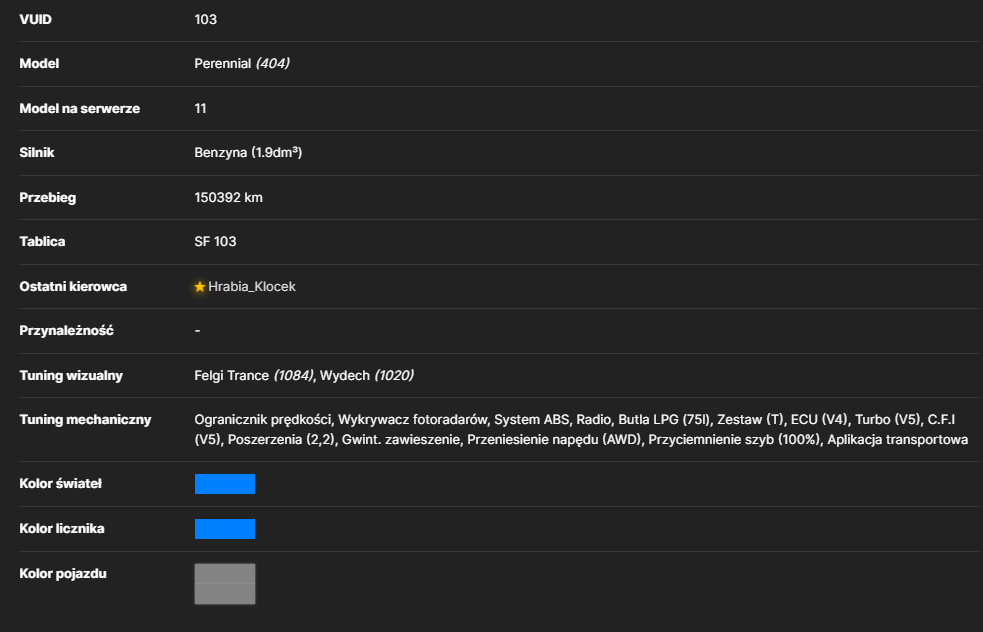Viewport: 983px width, 632px height.
Task: Select the blue Kolor świateł swatch
Action: tap(225, 484)
